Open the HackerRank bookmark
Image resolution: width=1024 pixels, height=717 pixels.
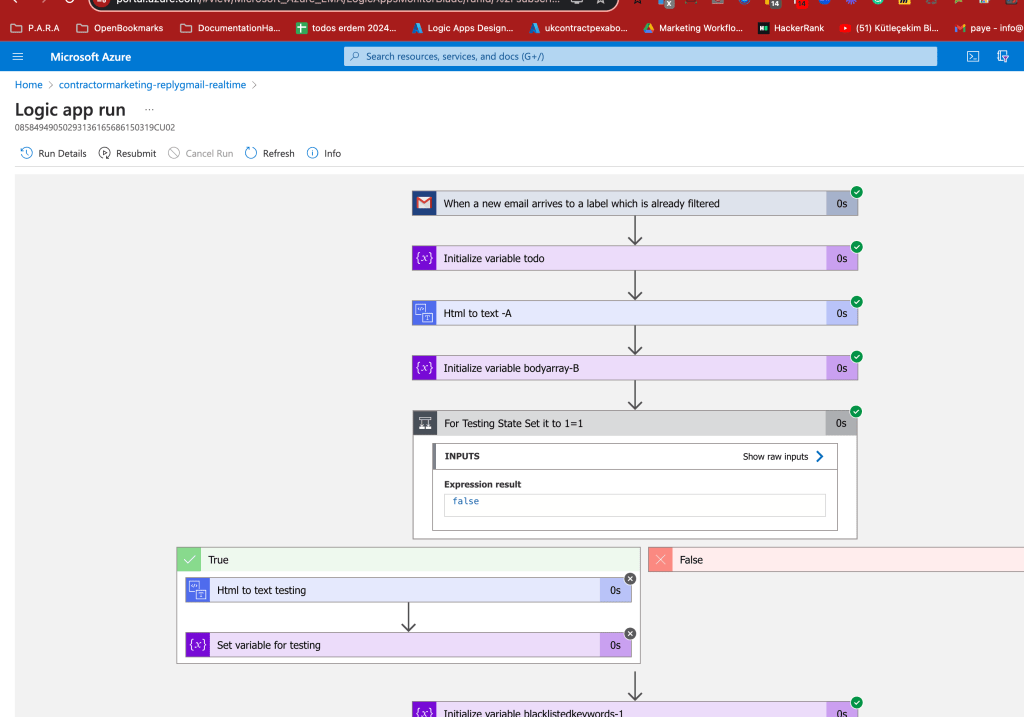(791, 28)
